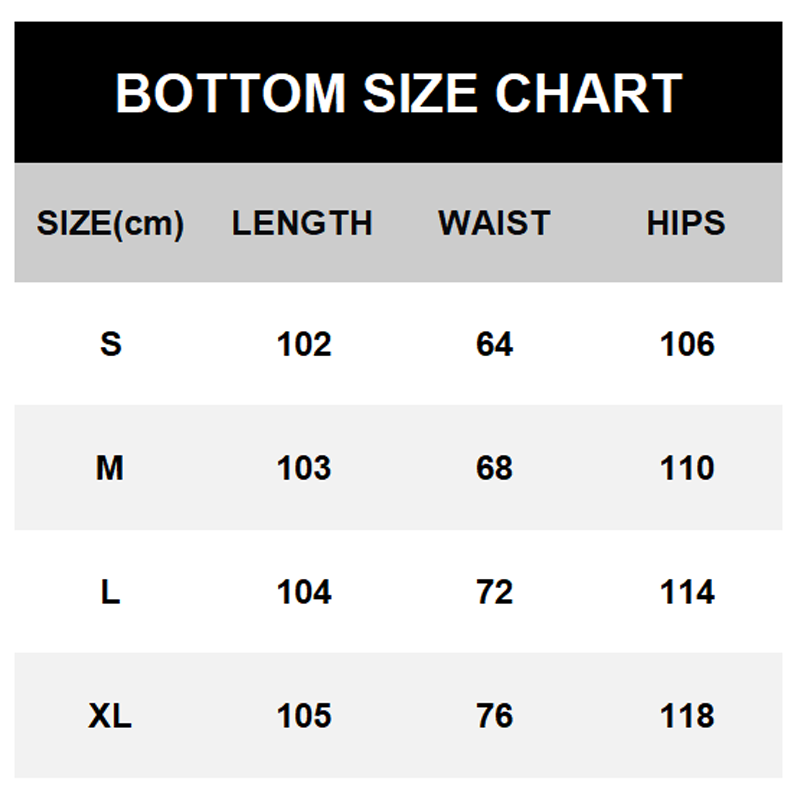Click the SIZE(cm) column header
Image resolution: width=800 pixels, height=800 pixels.
pos(110,223)
